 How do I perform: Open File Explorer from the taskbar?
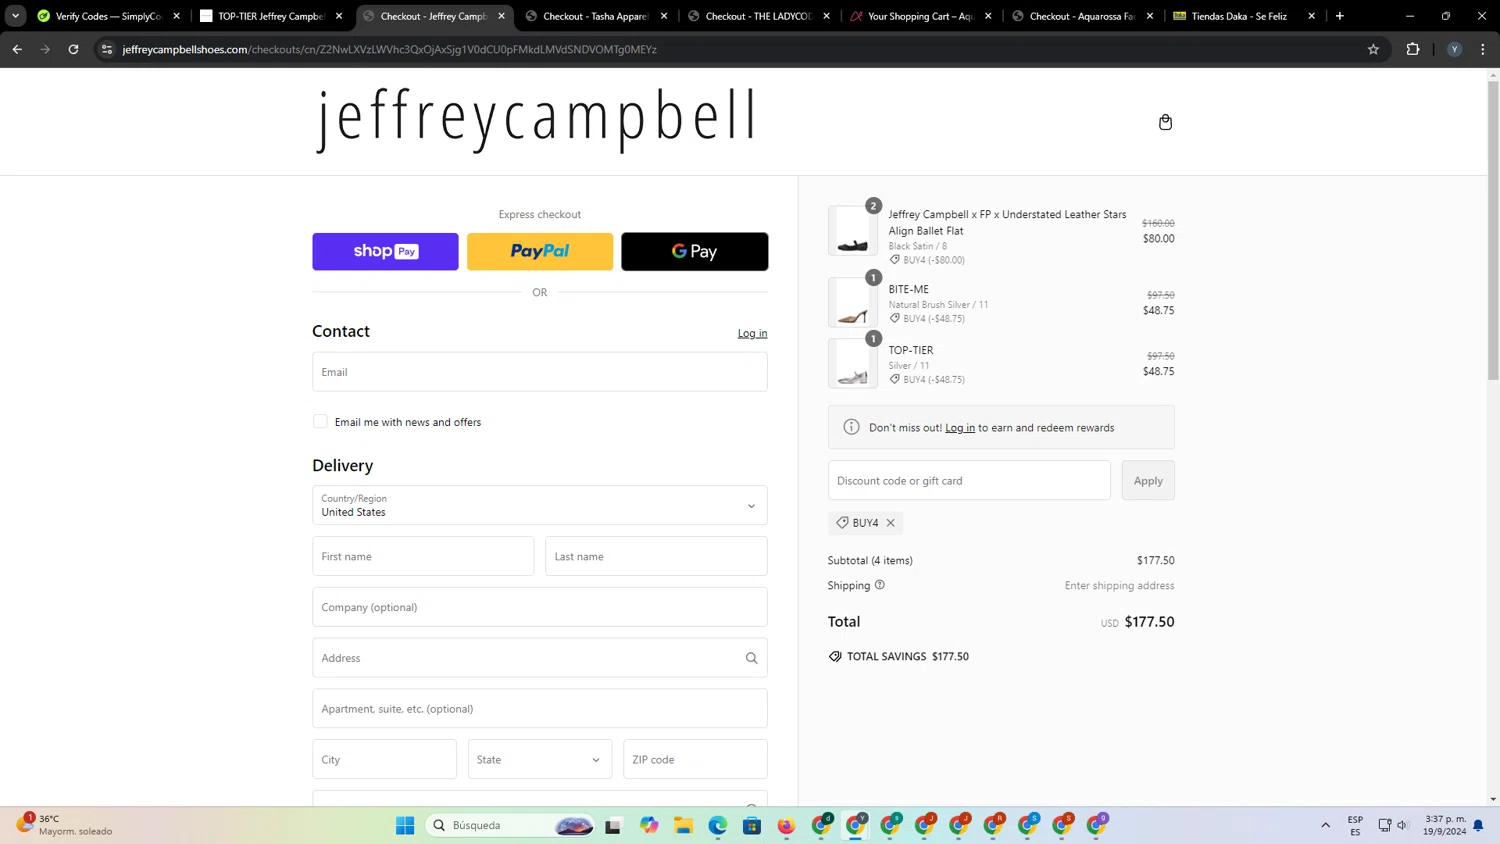point(683,825)
